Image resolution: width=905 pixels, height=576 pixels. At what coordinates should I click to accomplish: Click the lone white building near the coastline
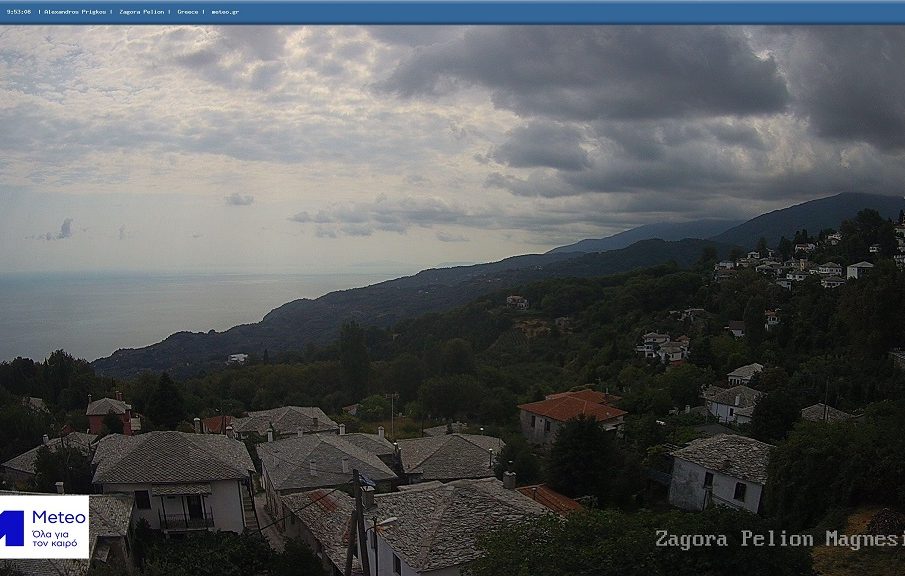tap(237, 358)
